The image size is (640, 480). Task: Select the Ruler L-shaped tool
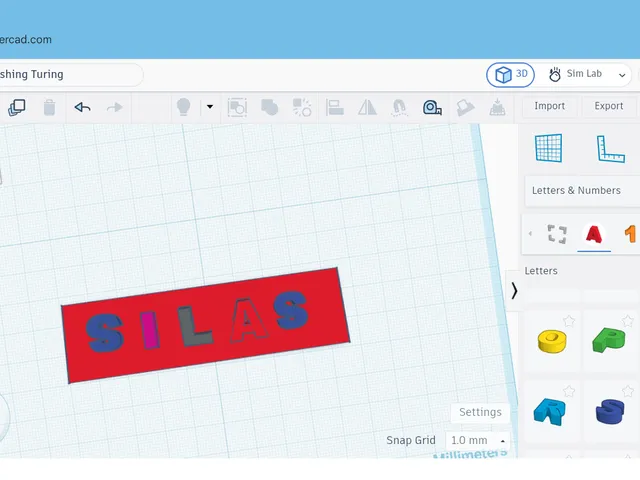[x=611, y=149]
